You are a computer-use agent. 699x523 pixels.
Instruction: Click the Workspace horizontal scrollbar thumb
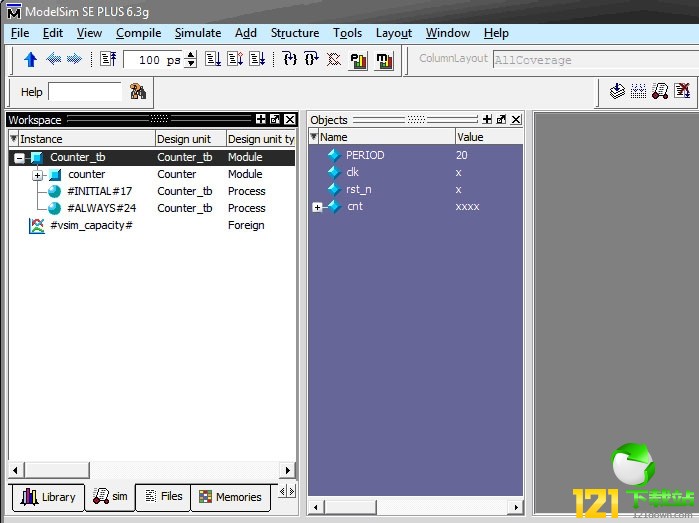click(57, 470)
